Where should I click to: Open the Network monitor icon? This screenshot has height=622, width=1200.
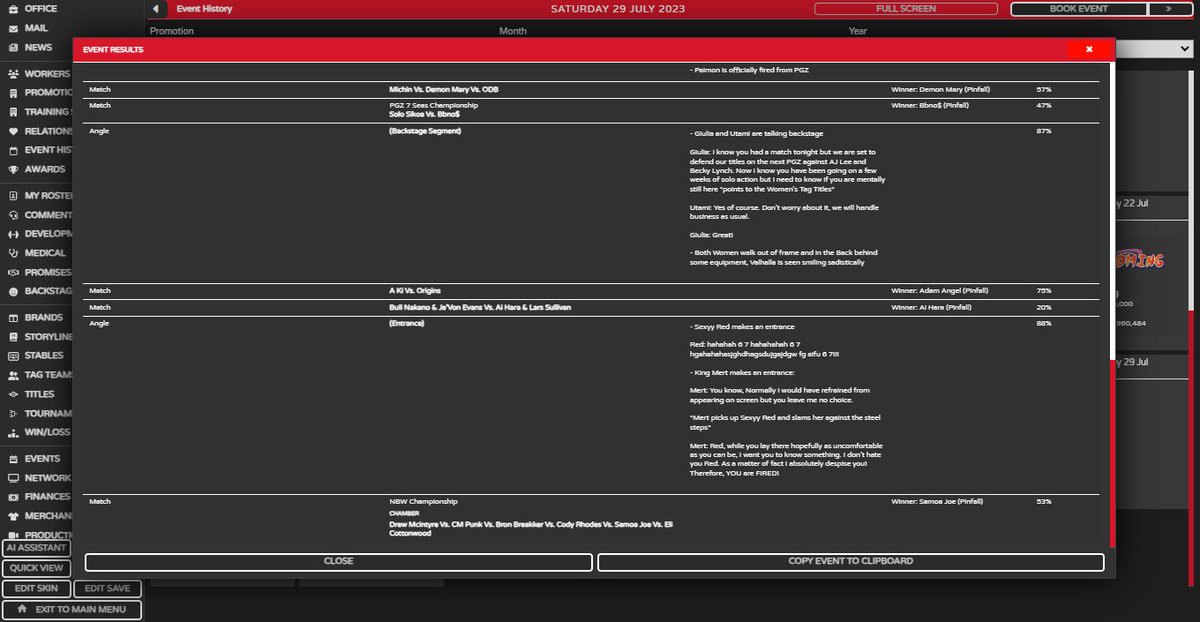point(14,478)
